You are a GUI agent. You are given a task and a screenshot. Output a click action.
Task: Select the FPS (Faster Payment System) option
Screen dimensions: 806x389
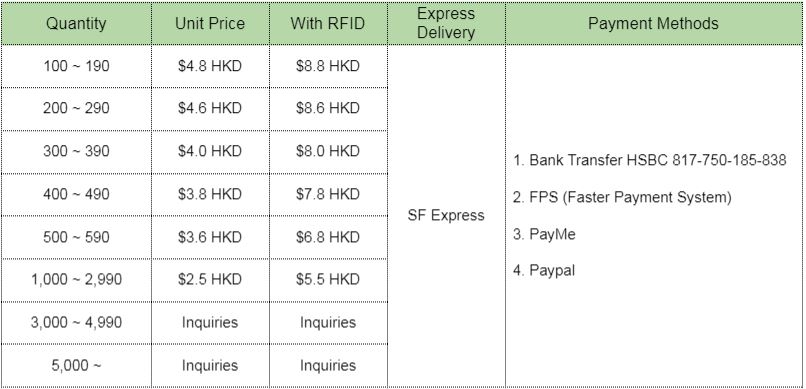click(622, 197)
